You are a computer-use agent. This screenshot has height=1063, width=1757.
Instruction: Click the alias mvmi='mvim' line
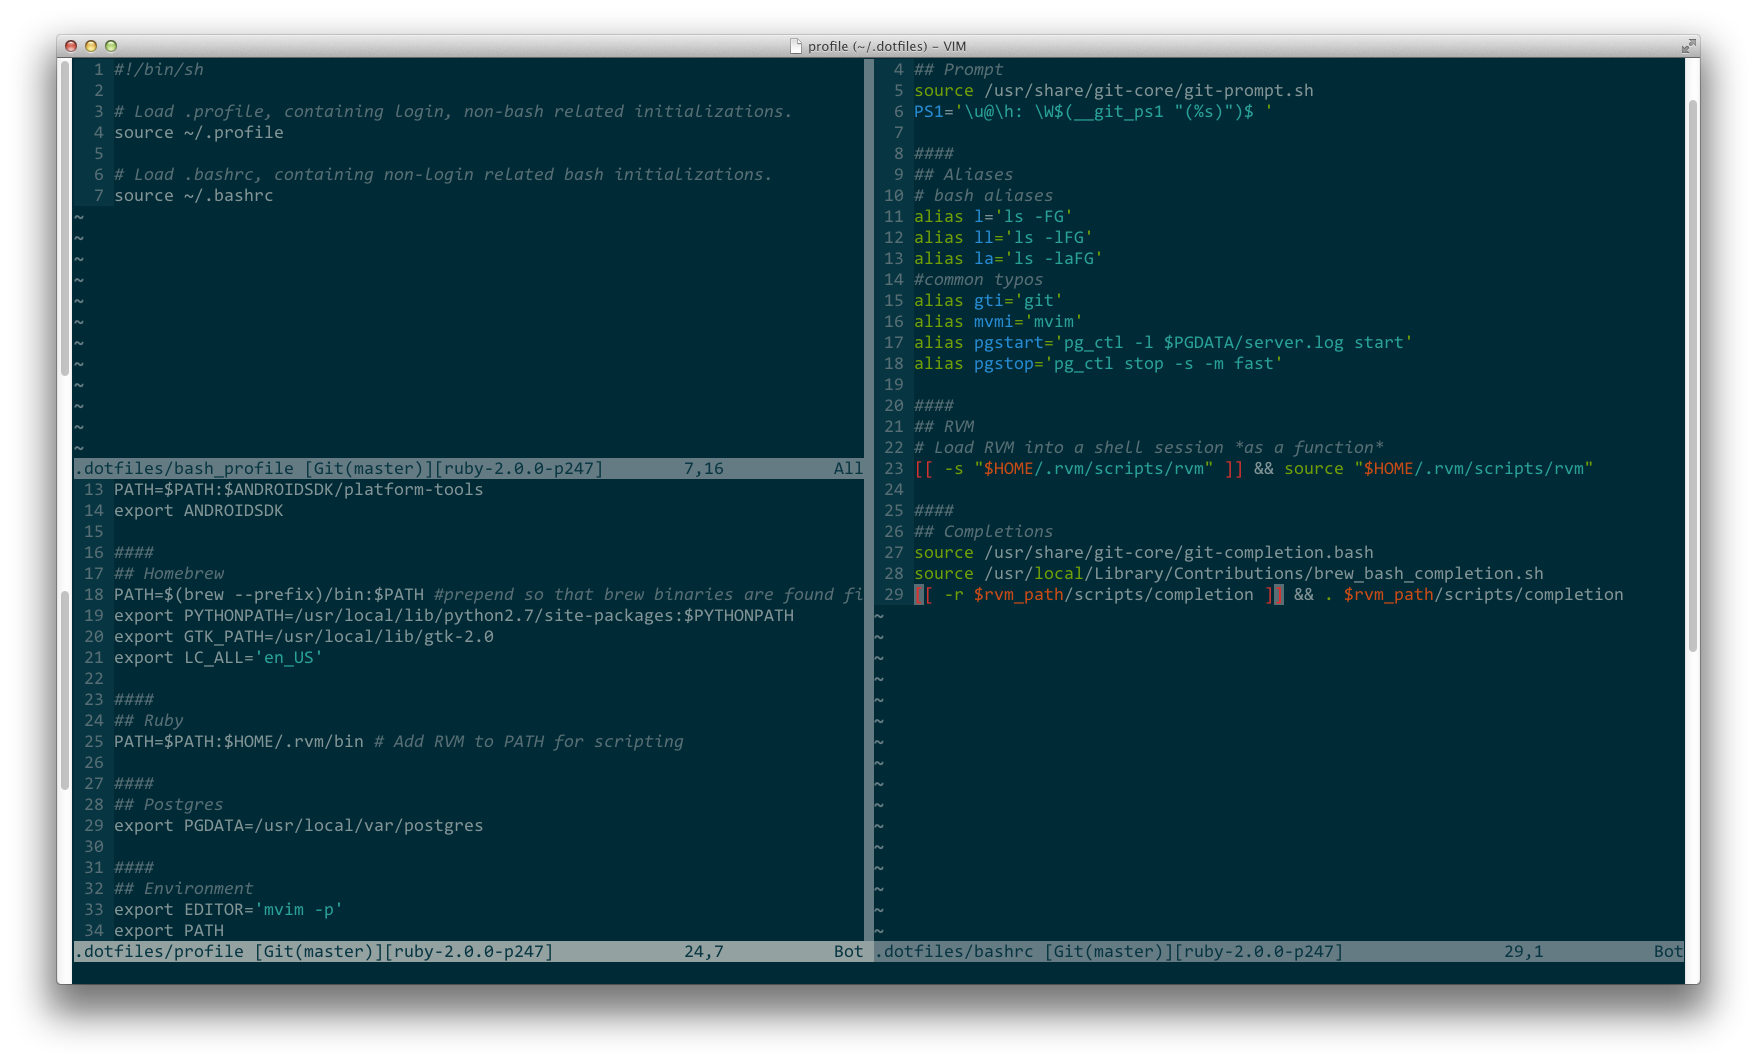click(999, 321)
